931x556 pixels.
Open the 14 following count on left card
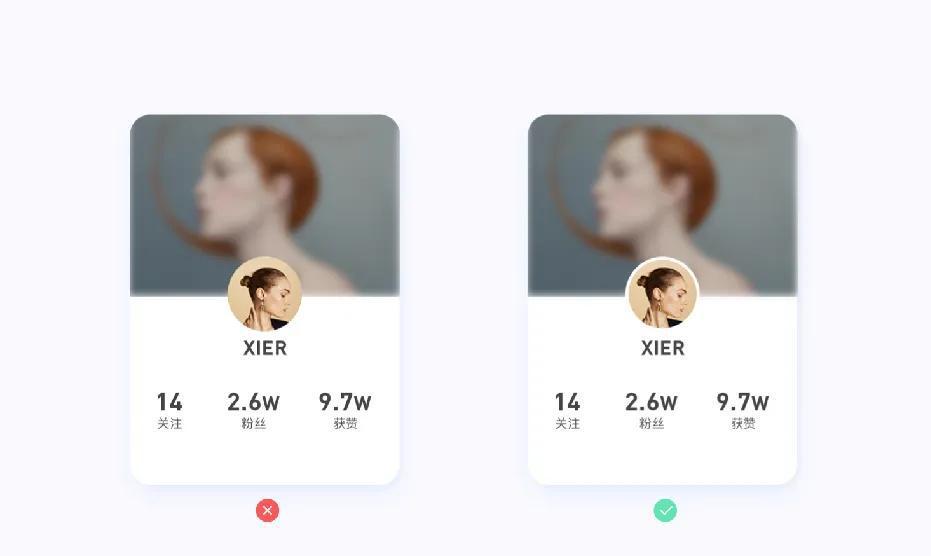pyautogui.click(x=169, y=402)
